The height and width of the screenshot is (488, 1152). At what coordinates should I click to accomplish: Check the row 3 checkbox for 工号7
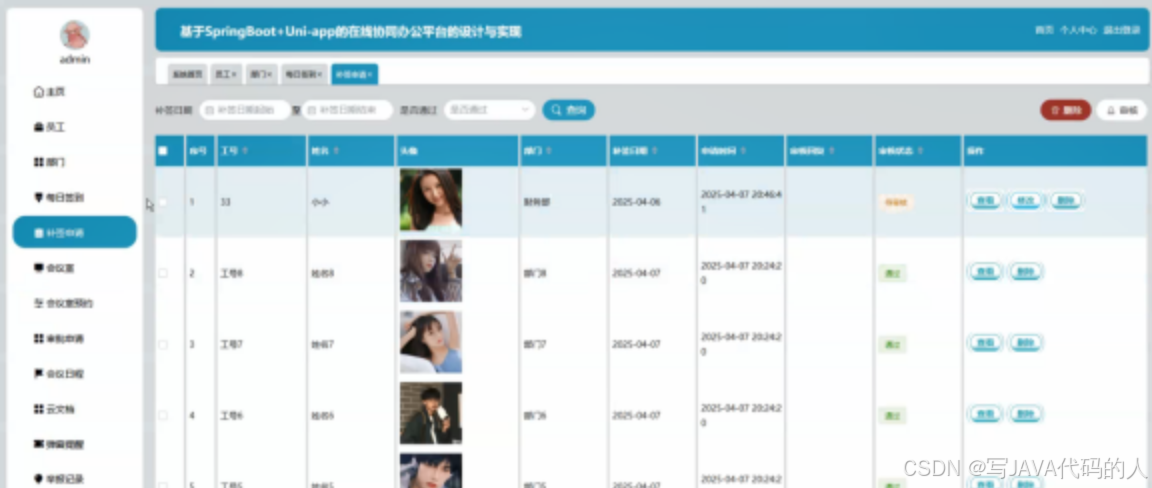coord(163,344)
